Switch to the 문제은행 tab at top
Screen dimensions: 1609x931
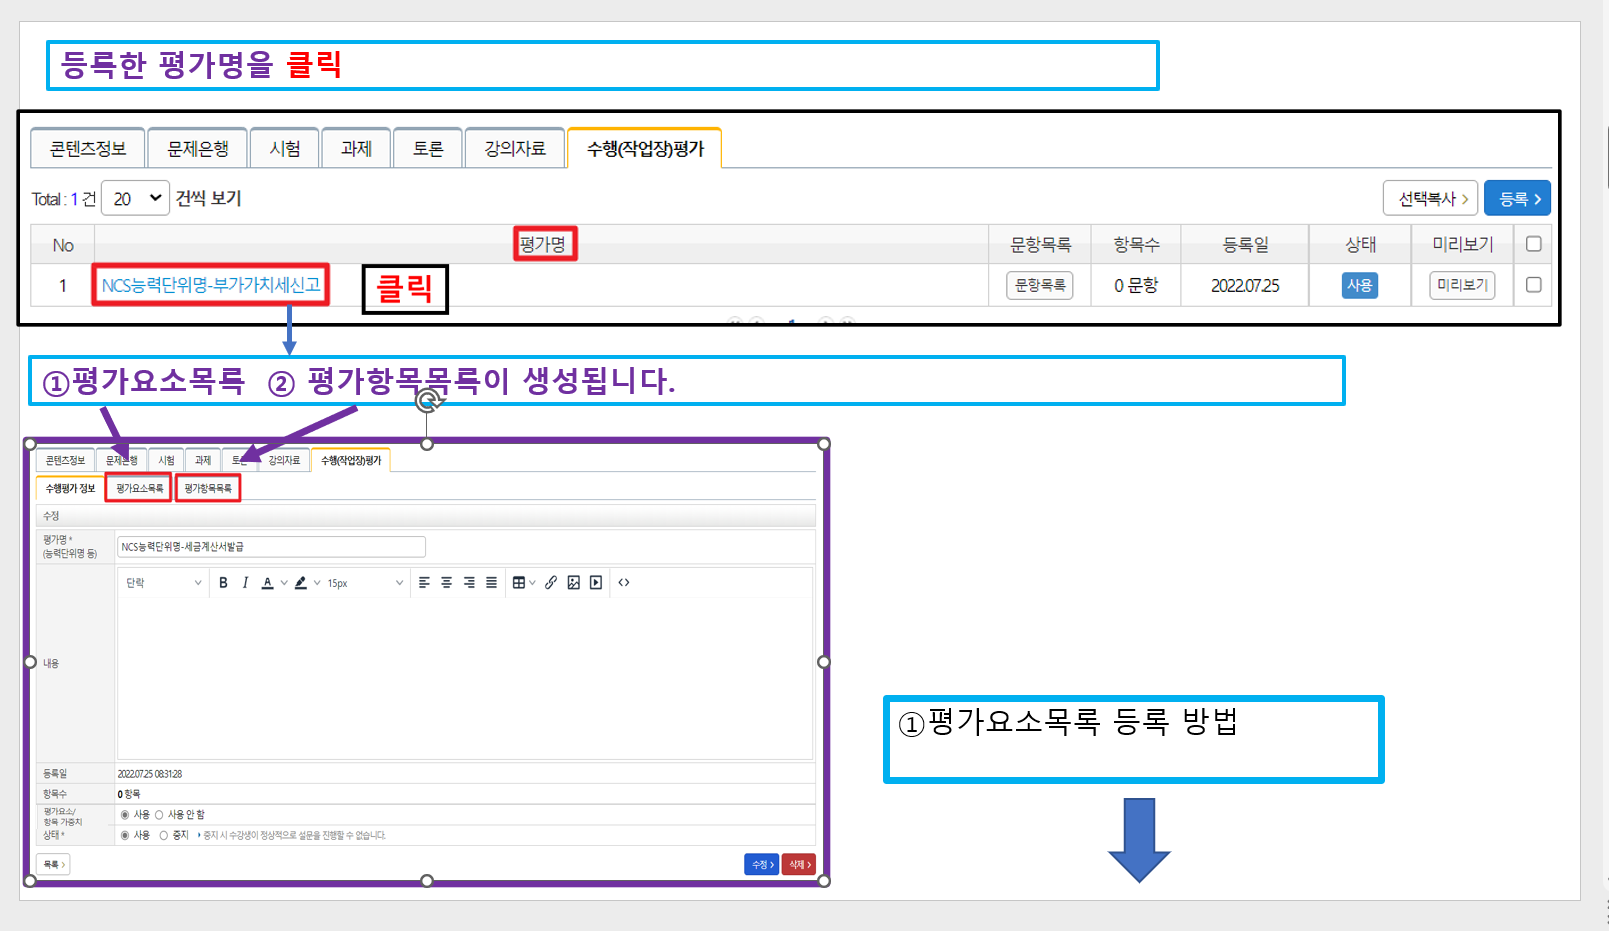click(198, 149)
